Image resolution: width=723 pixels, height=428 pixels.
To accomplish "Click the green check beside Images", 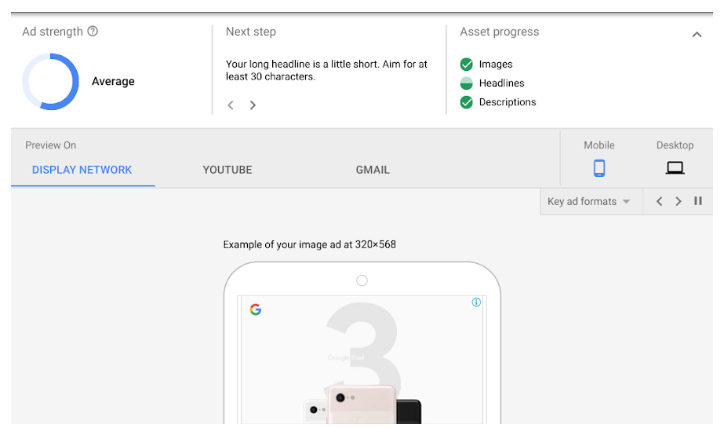I will click(x=467, y=64).
